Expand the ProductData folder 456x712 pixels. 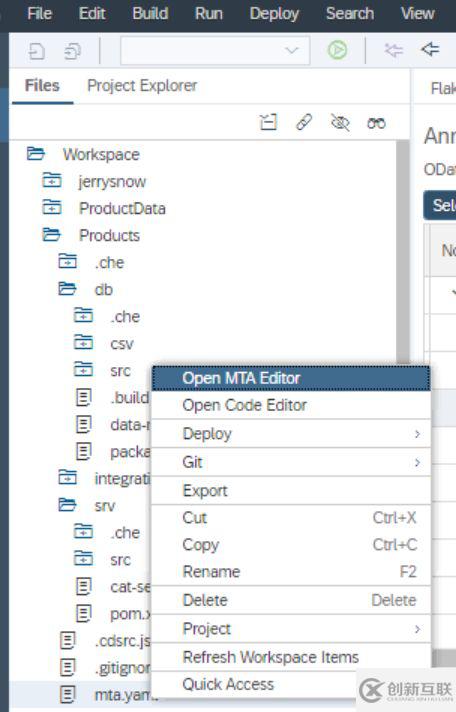tap(52, 208)
